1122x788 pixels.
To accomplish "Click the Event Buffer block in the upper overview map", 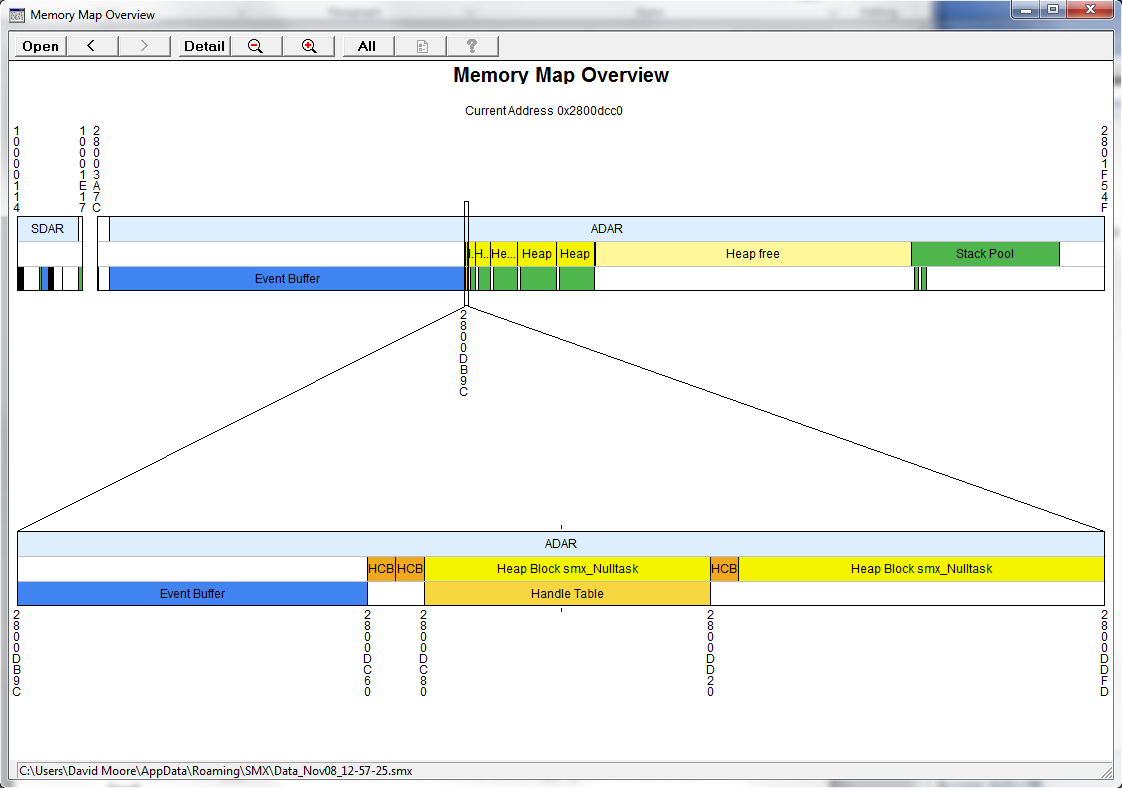I will click(x=287, y=279).
